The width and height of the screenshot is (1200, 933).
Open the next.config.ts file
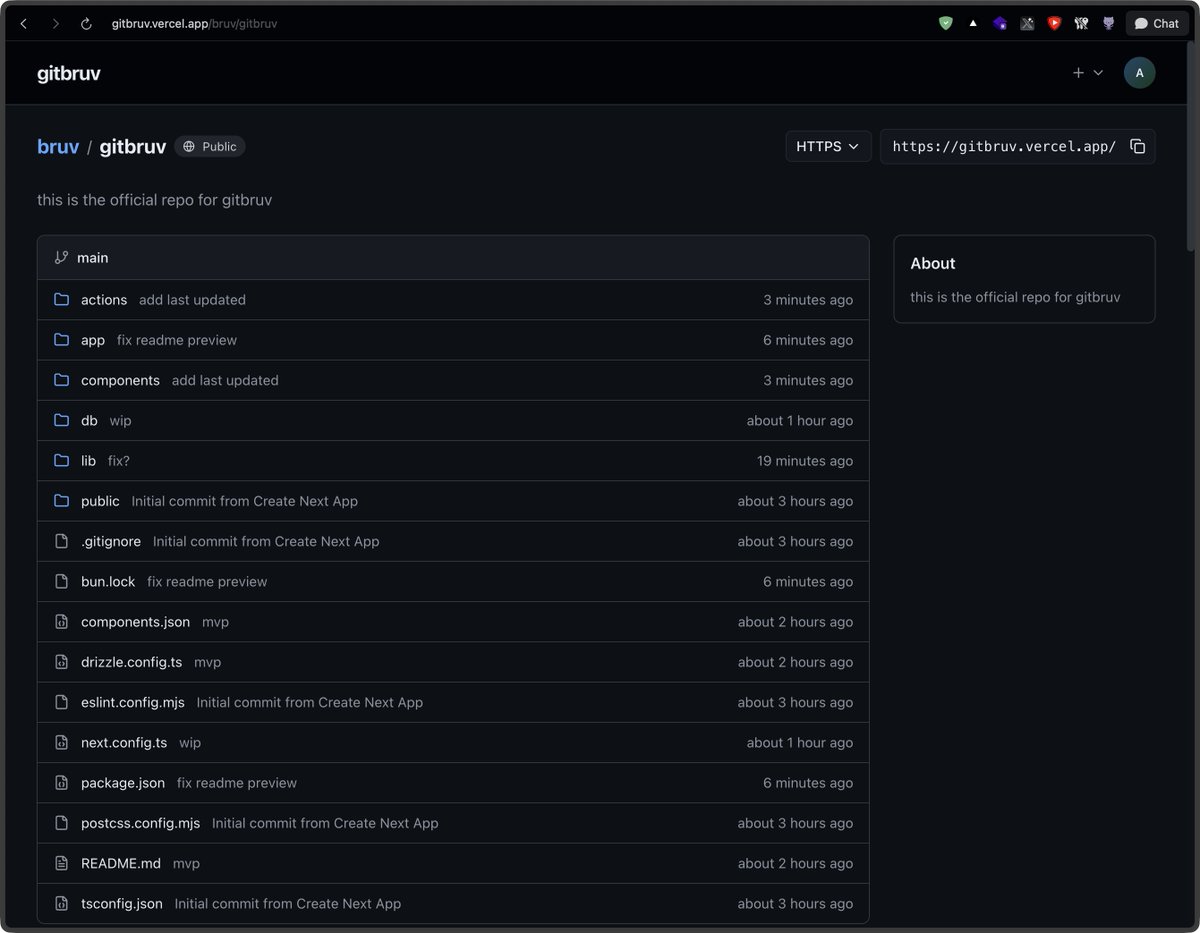pyautogui.click(x=124, y=743)
